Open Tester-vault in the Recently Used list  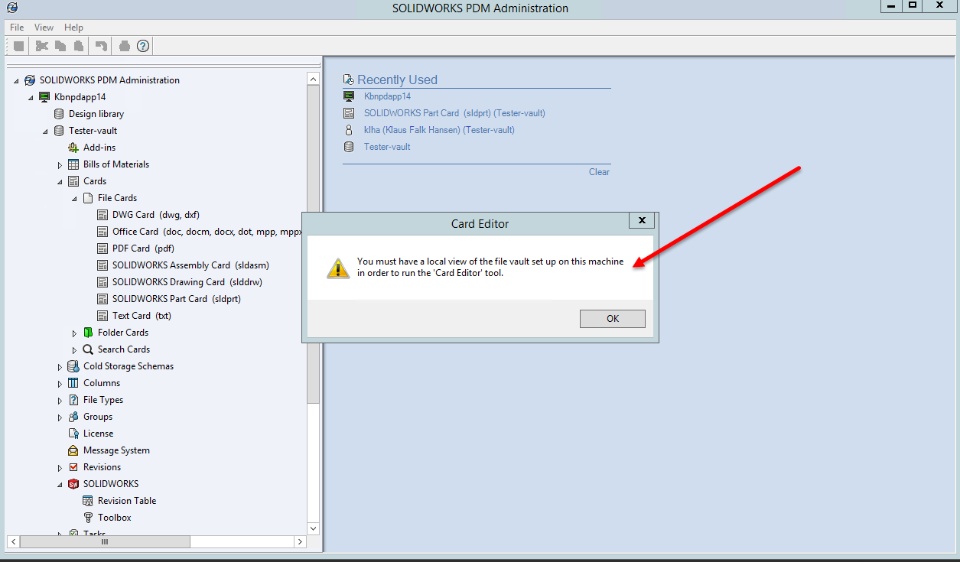387,147
